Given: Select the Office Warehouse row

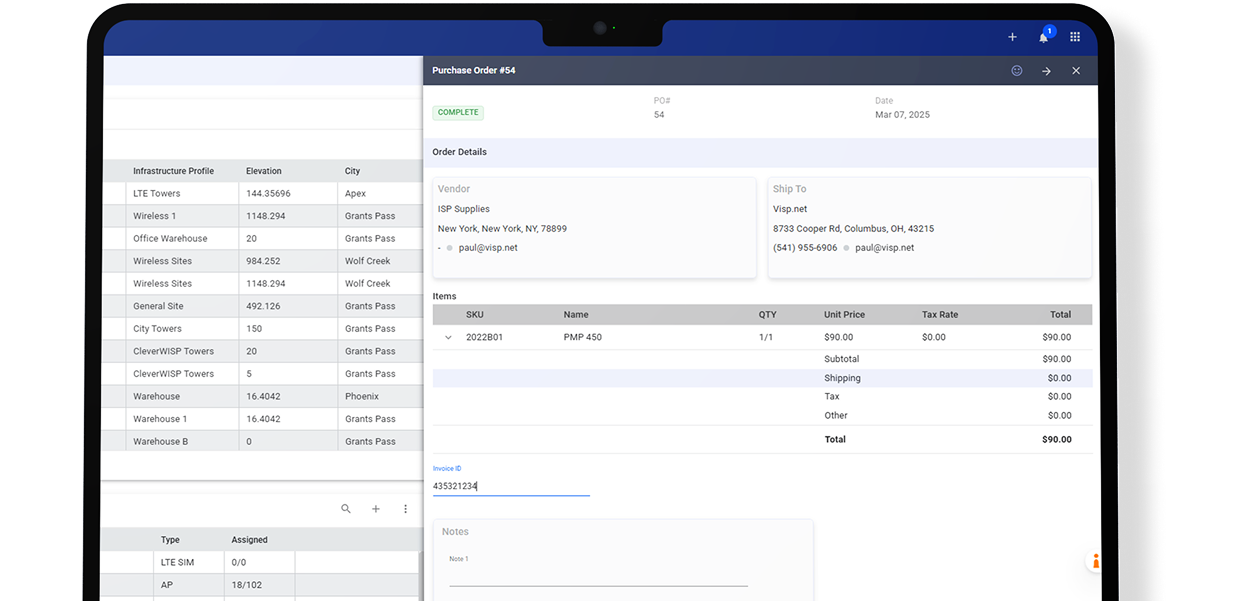Looking at the screenshot, I should tap(263, 239).
